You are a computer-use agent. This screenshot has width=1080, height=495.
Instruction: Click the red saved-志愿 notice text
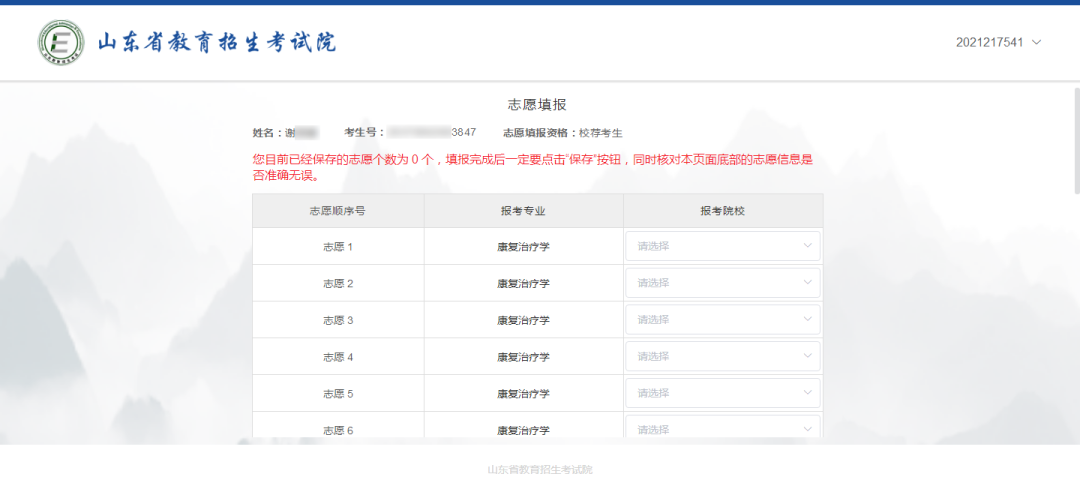point(532,167)
